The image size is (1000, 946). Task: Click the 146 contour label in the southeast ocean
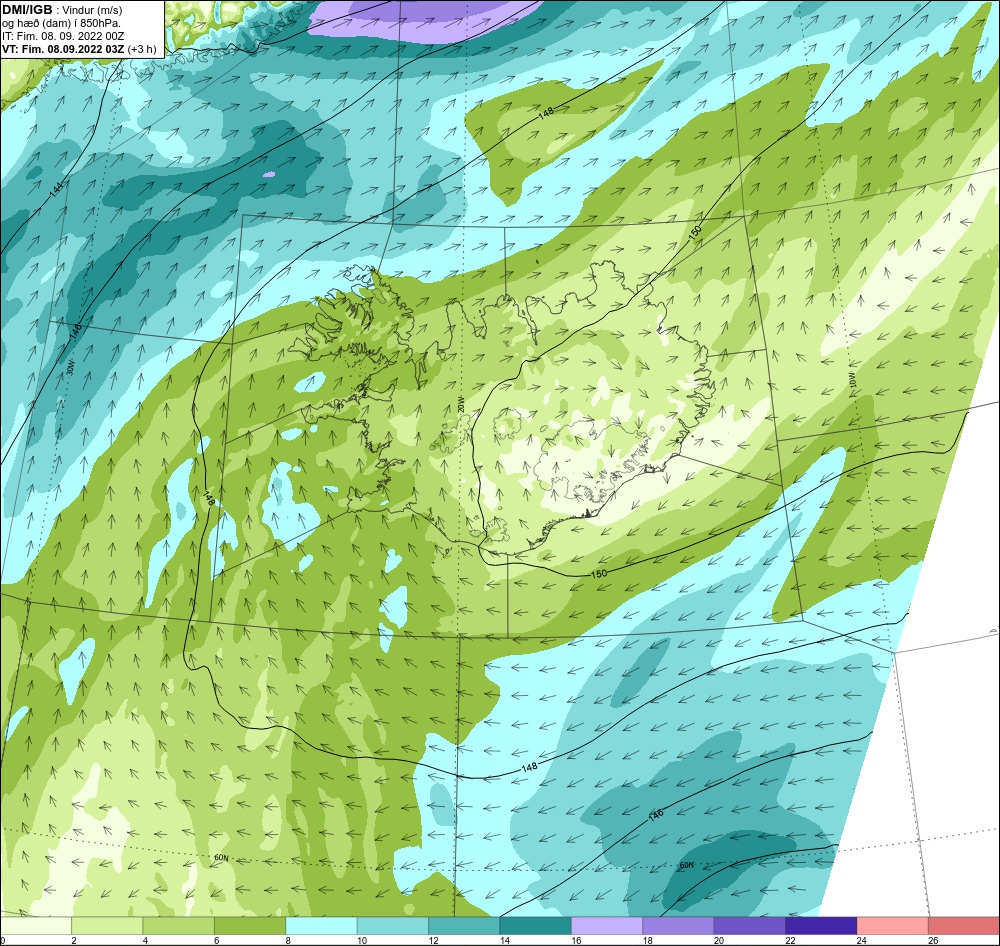pyautogui.click(x=656, y=814)
